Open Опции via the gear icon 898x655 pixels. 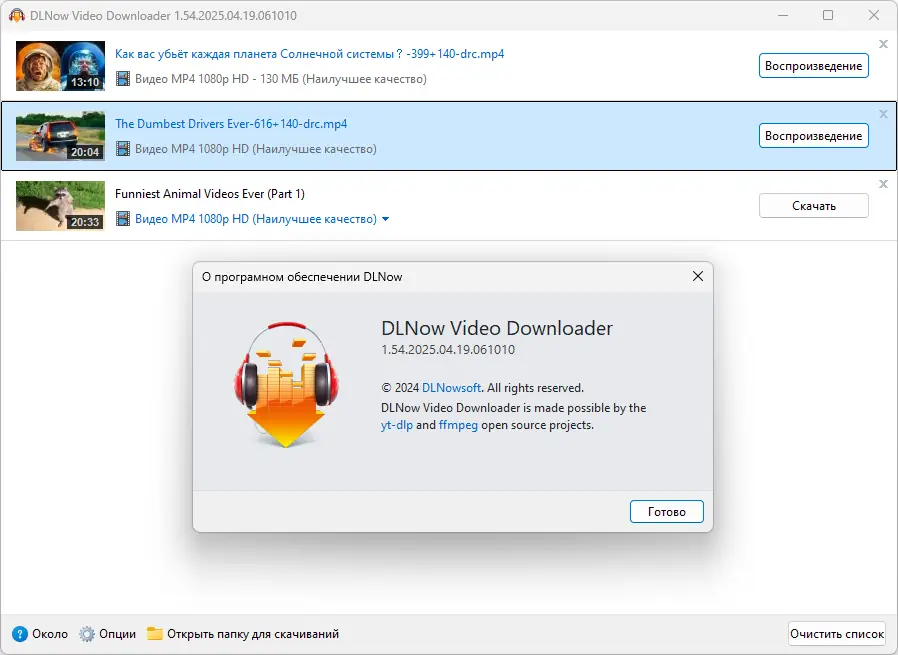pos(86,634)
